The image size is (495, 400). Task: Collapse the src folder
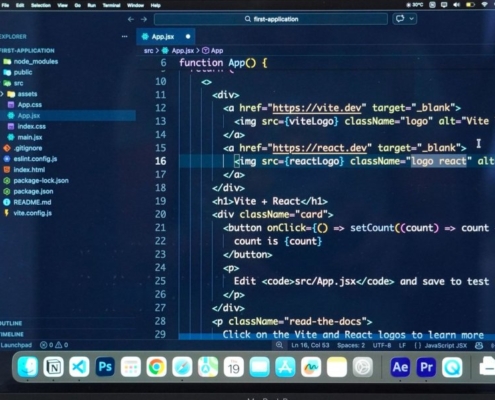tap(18, 83)
